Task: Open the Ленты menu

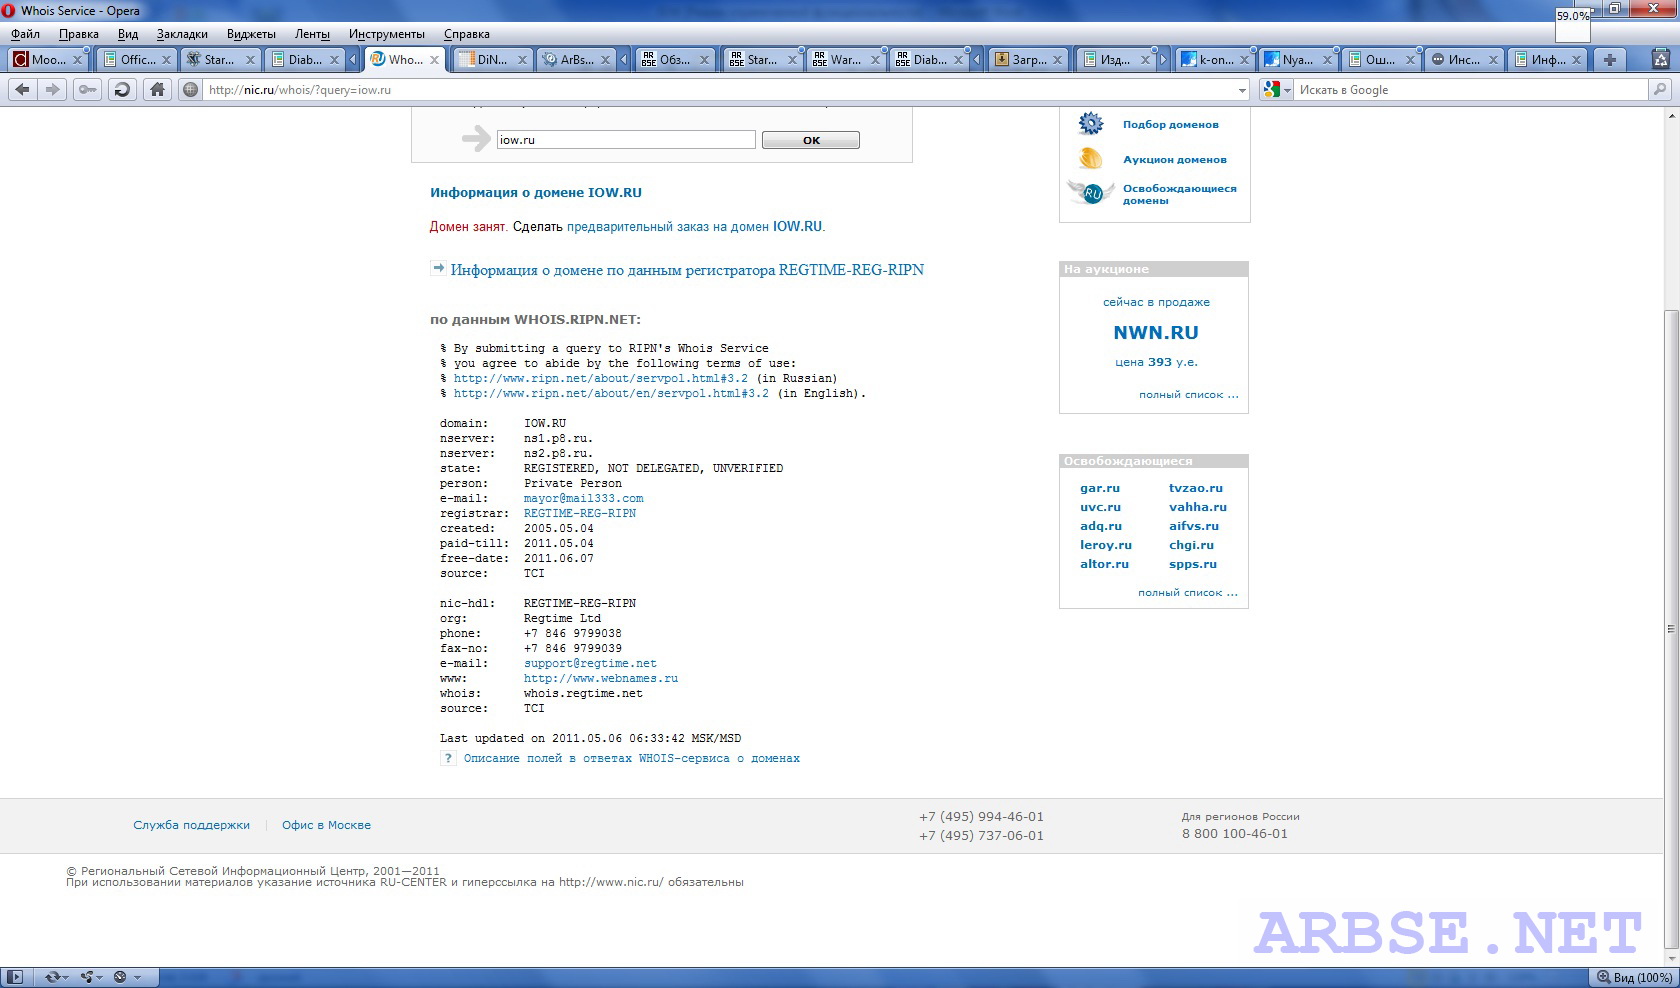Action: pyautogui.click(x=312, y=34)
